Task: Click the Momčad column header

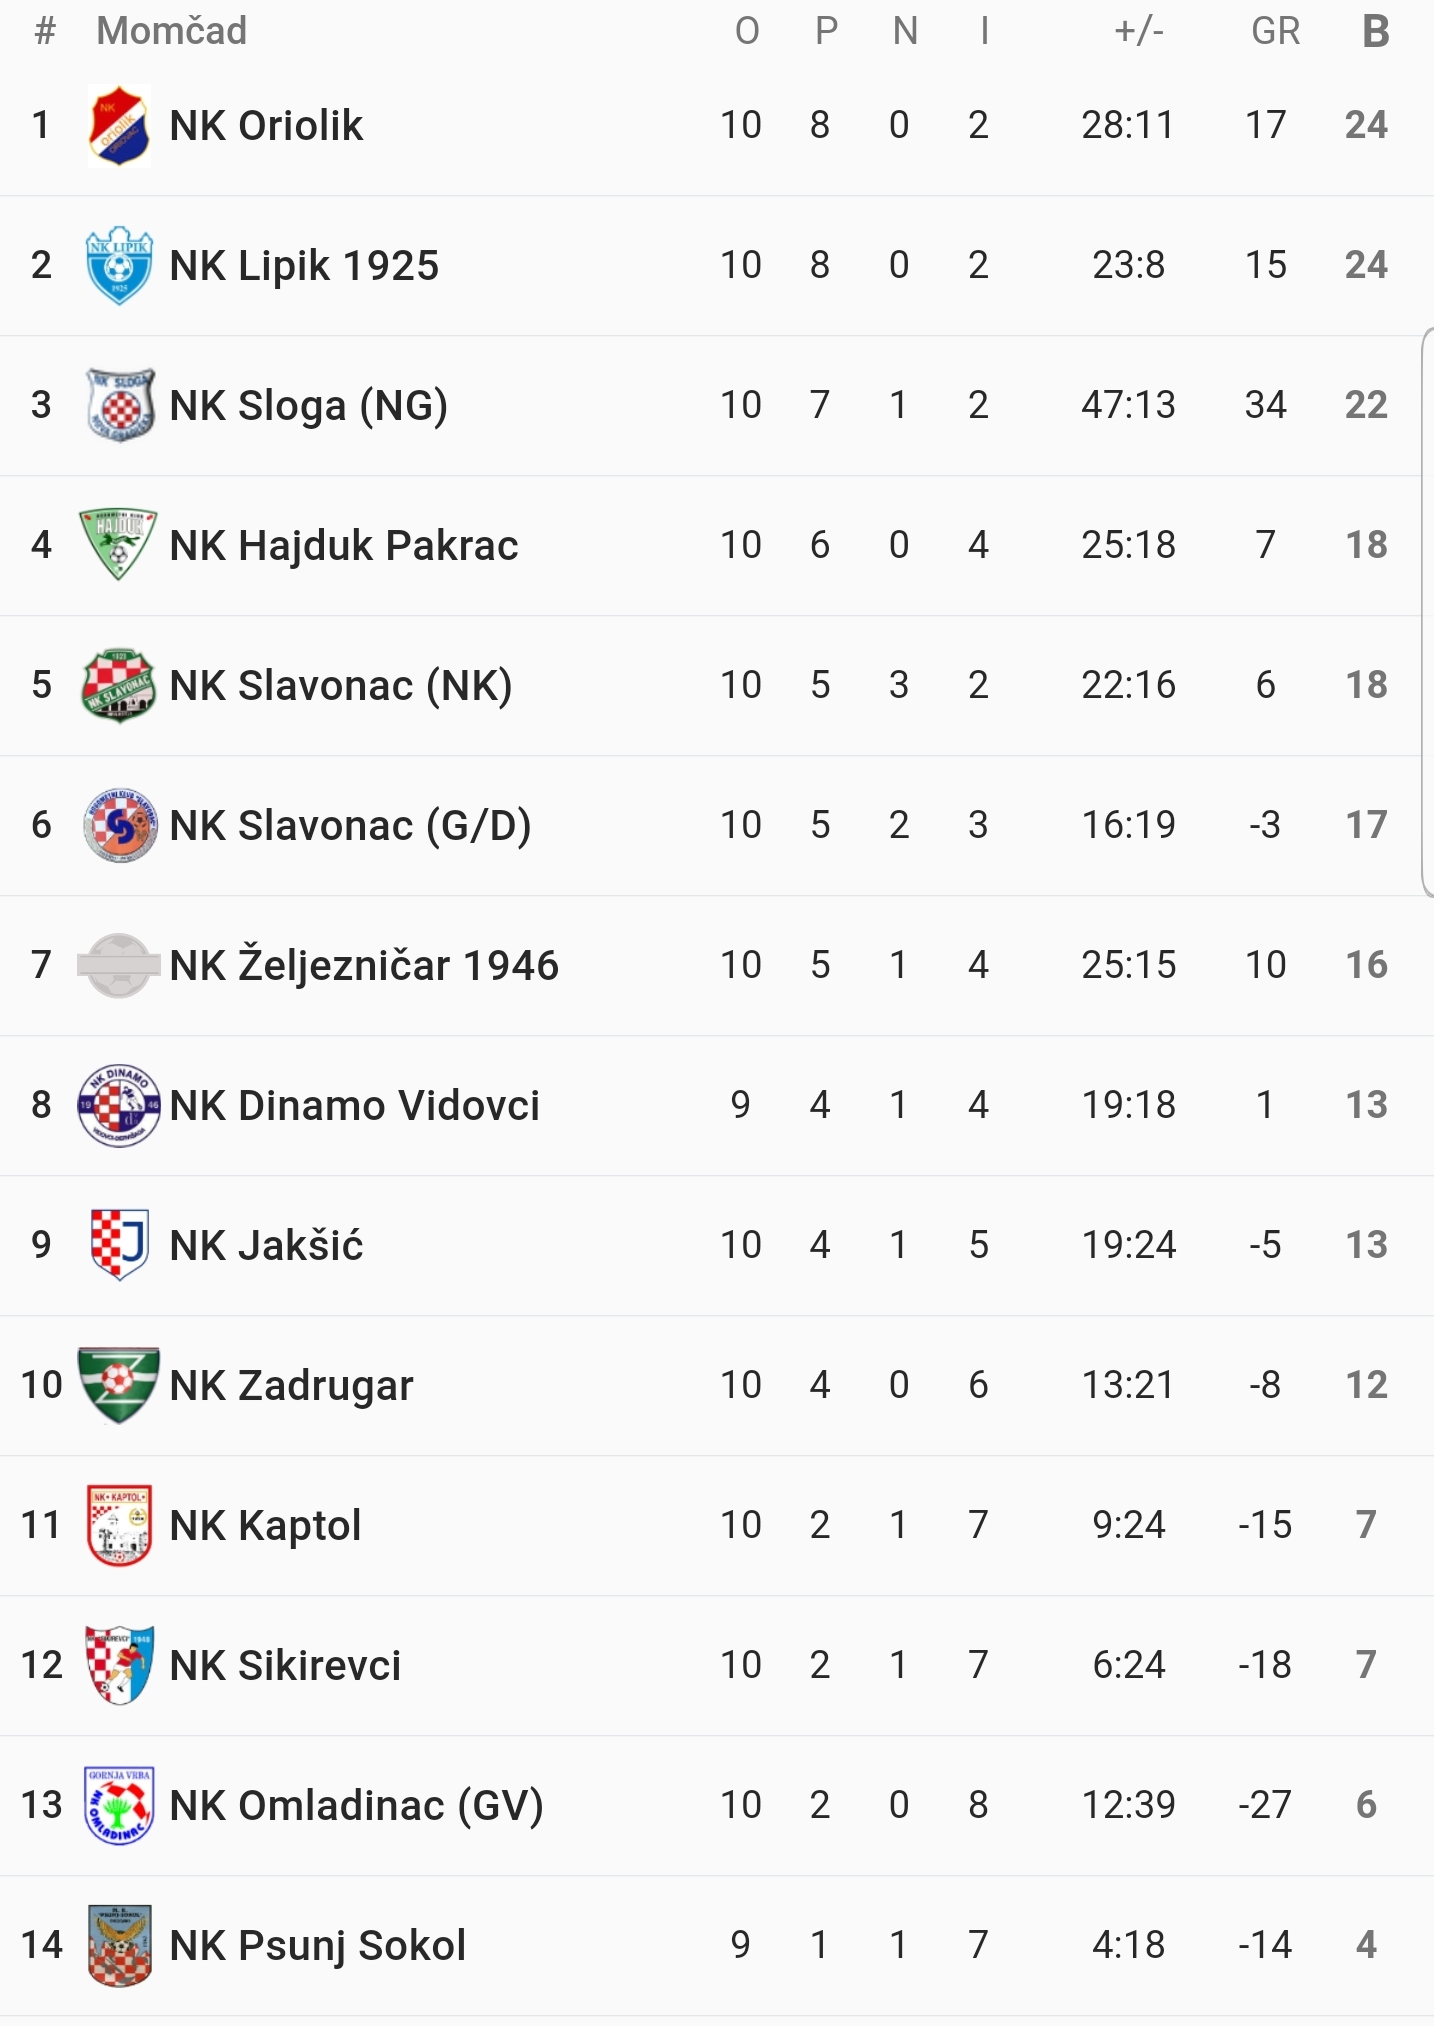Action: point(171,32)
